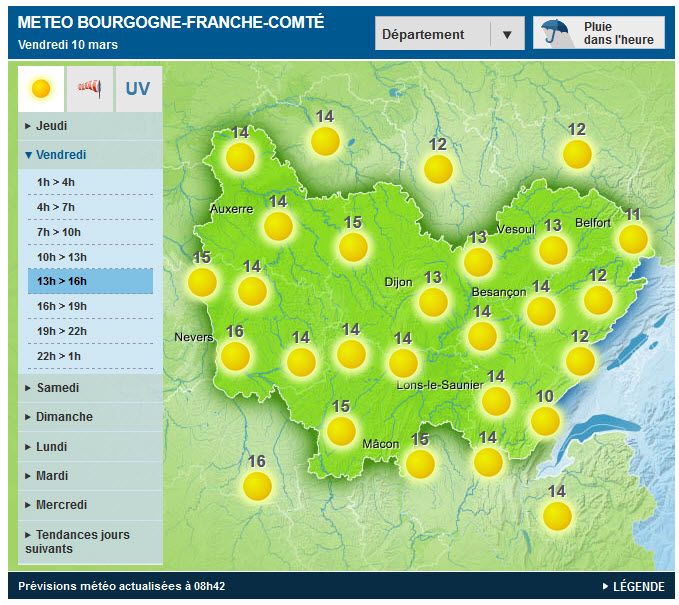This screenshot has height=605, width=679.
Task: Click the sun icon above Dijon
Action: point(353,246)
